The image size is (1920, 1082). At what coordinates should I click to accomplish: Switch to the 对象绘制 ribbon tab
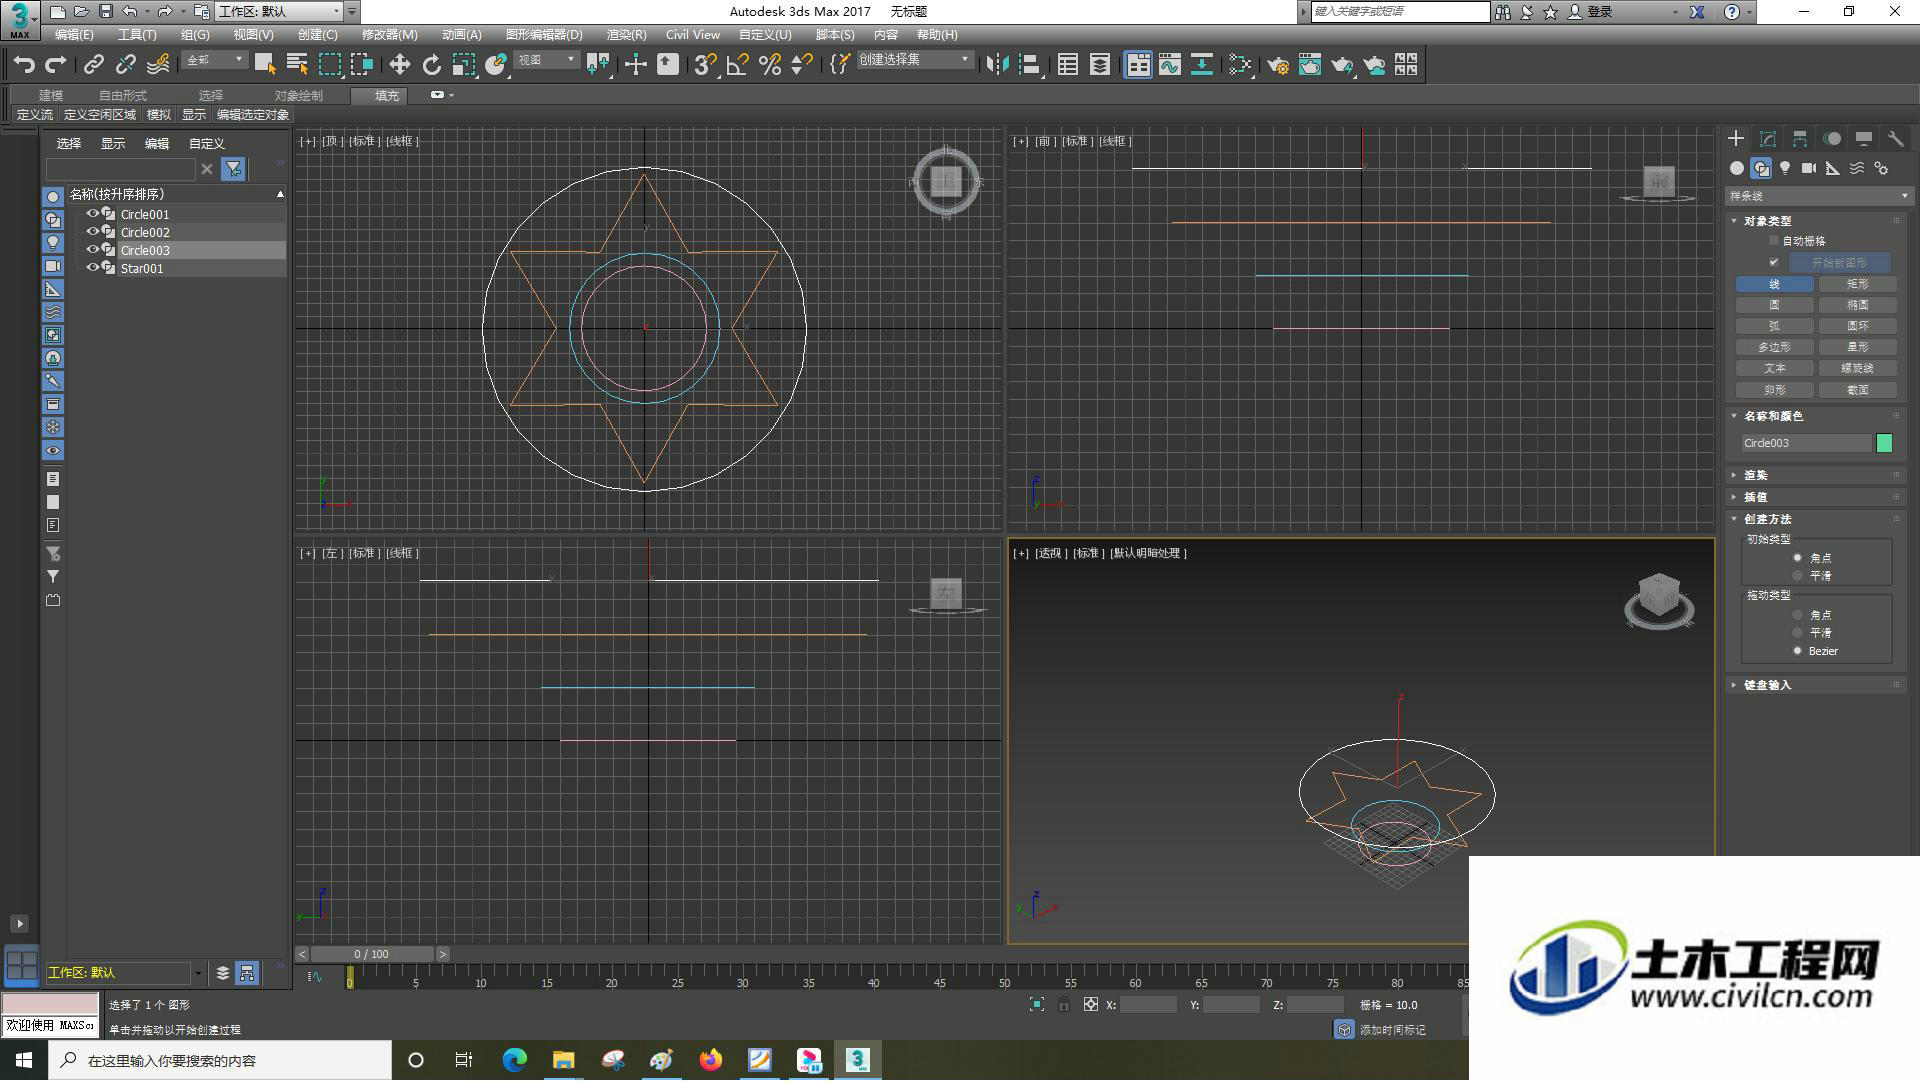pyautogui.click(x=298, y=96)
